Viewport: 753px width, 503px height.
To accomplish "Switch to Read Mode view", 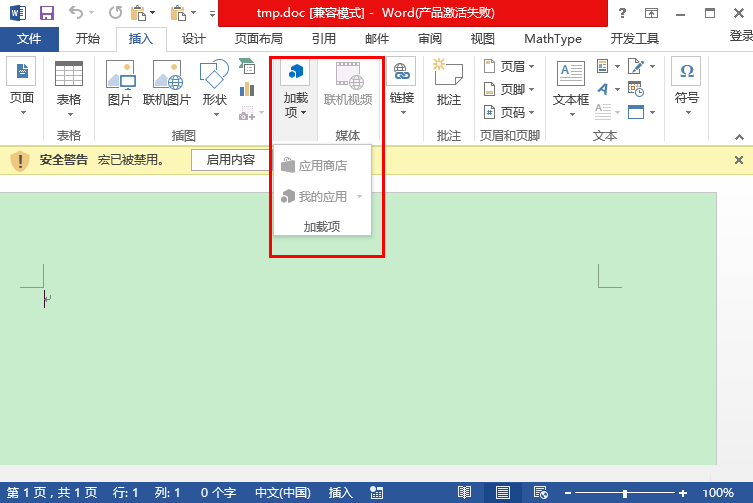I will point(464,492).
